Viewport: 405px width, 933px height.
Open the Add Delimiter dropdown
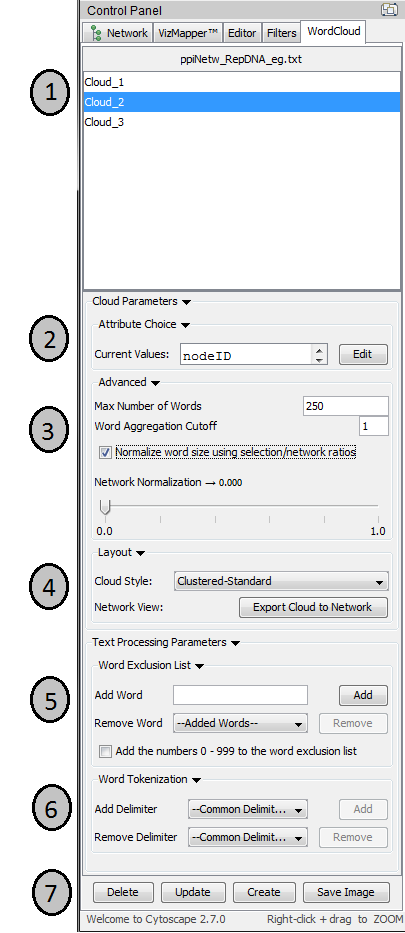(x=248, y=809)
